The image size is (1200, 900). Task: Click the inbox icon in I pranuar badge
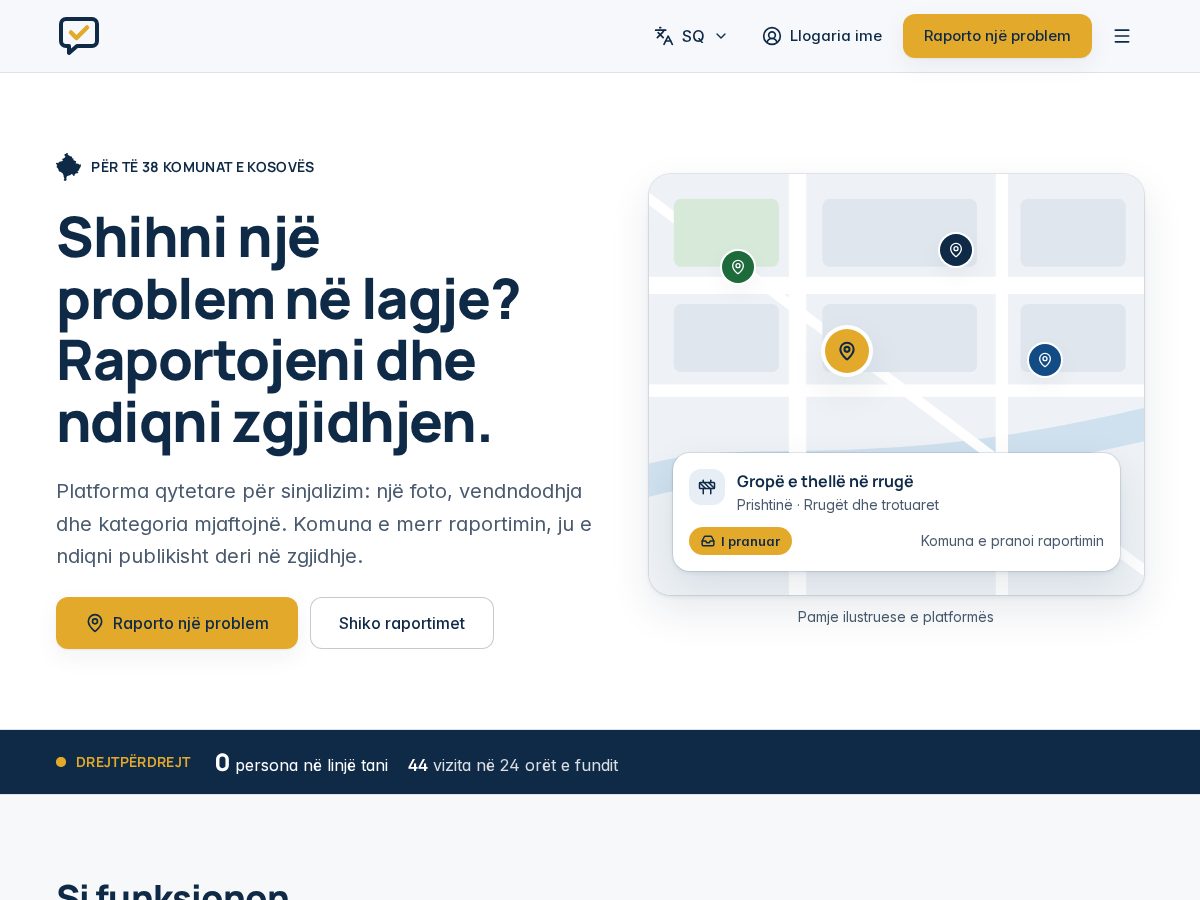708,541
